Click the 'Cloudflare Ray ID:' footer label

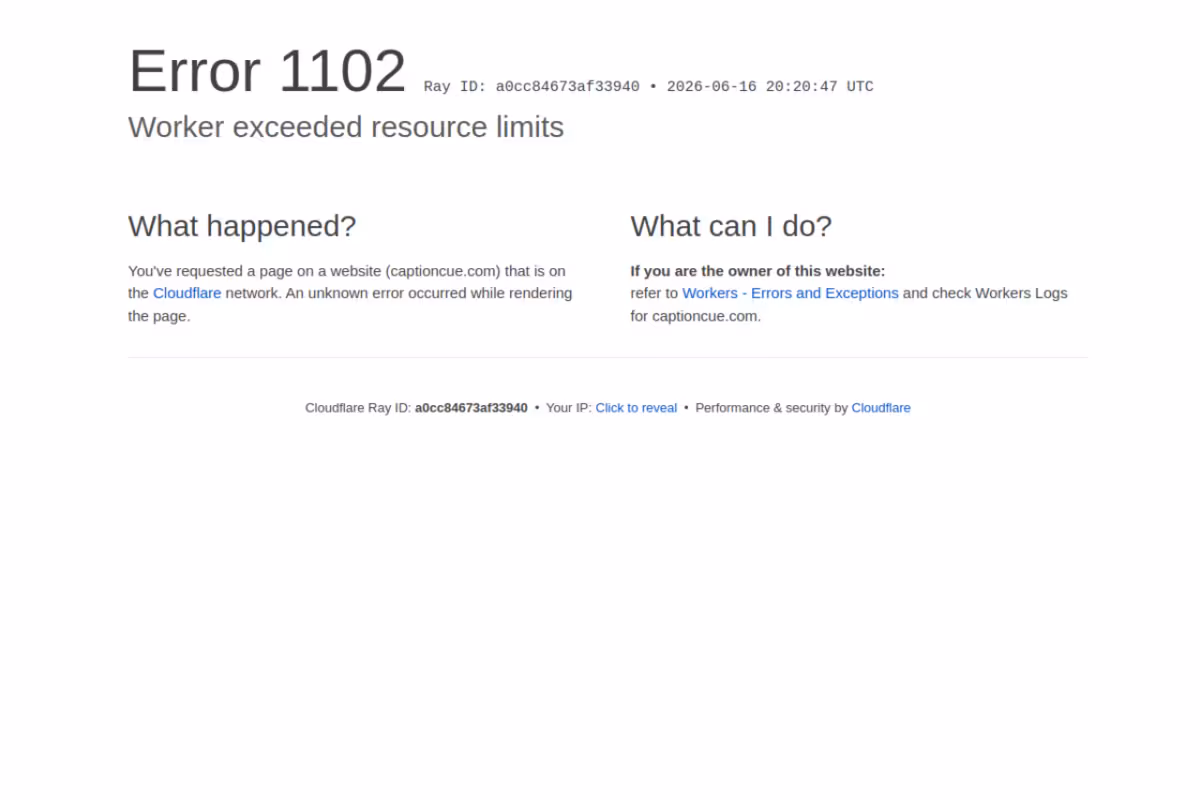[358, 408]
